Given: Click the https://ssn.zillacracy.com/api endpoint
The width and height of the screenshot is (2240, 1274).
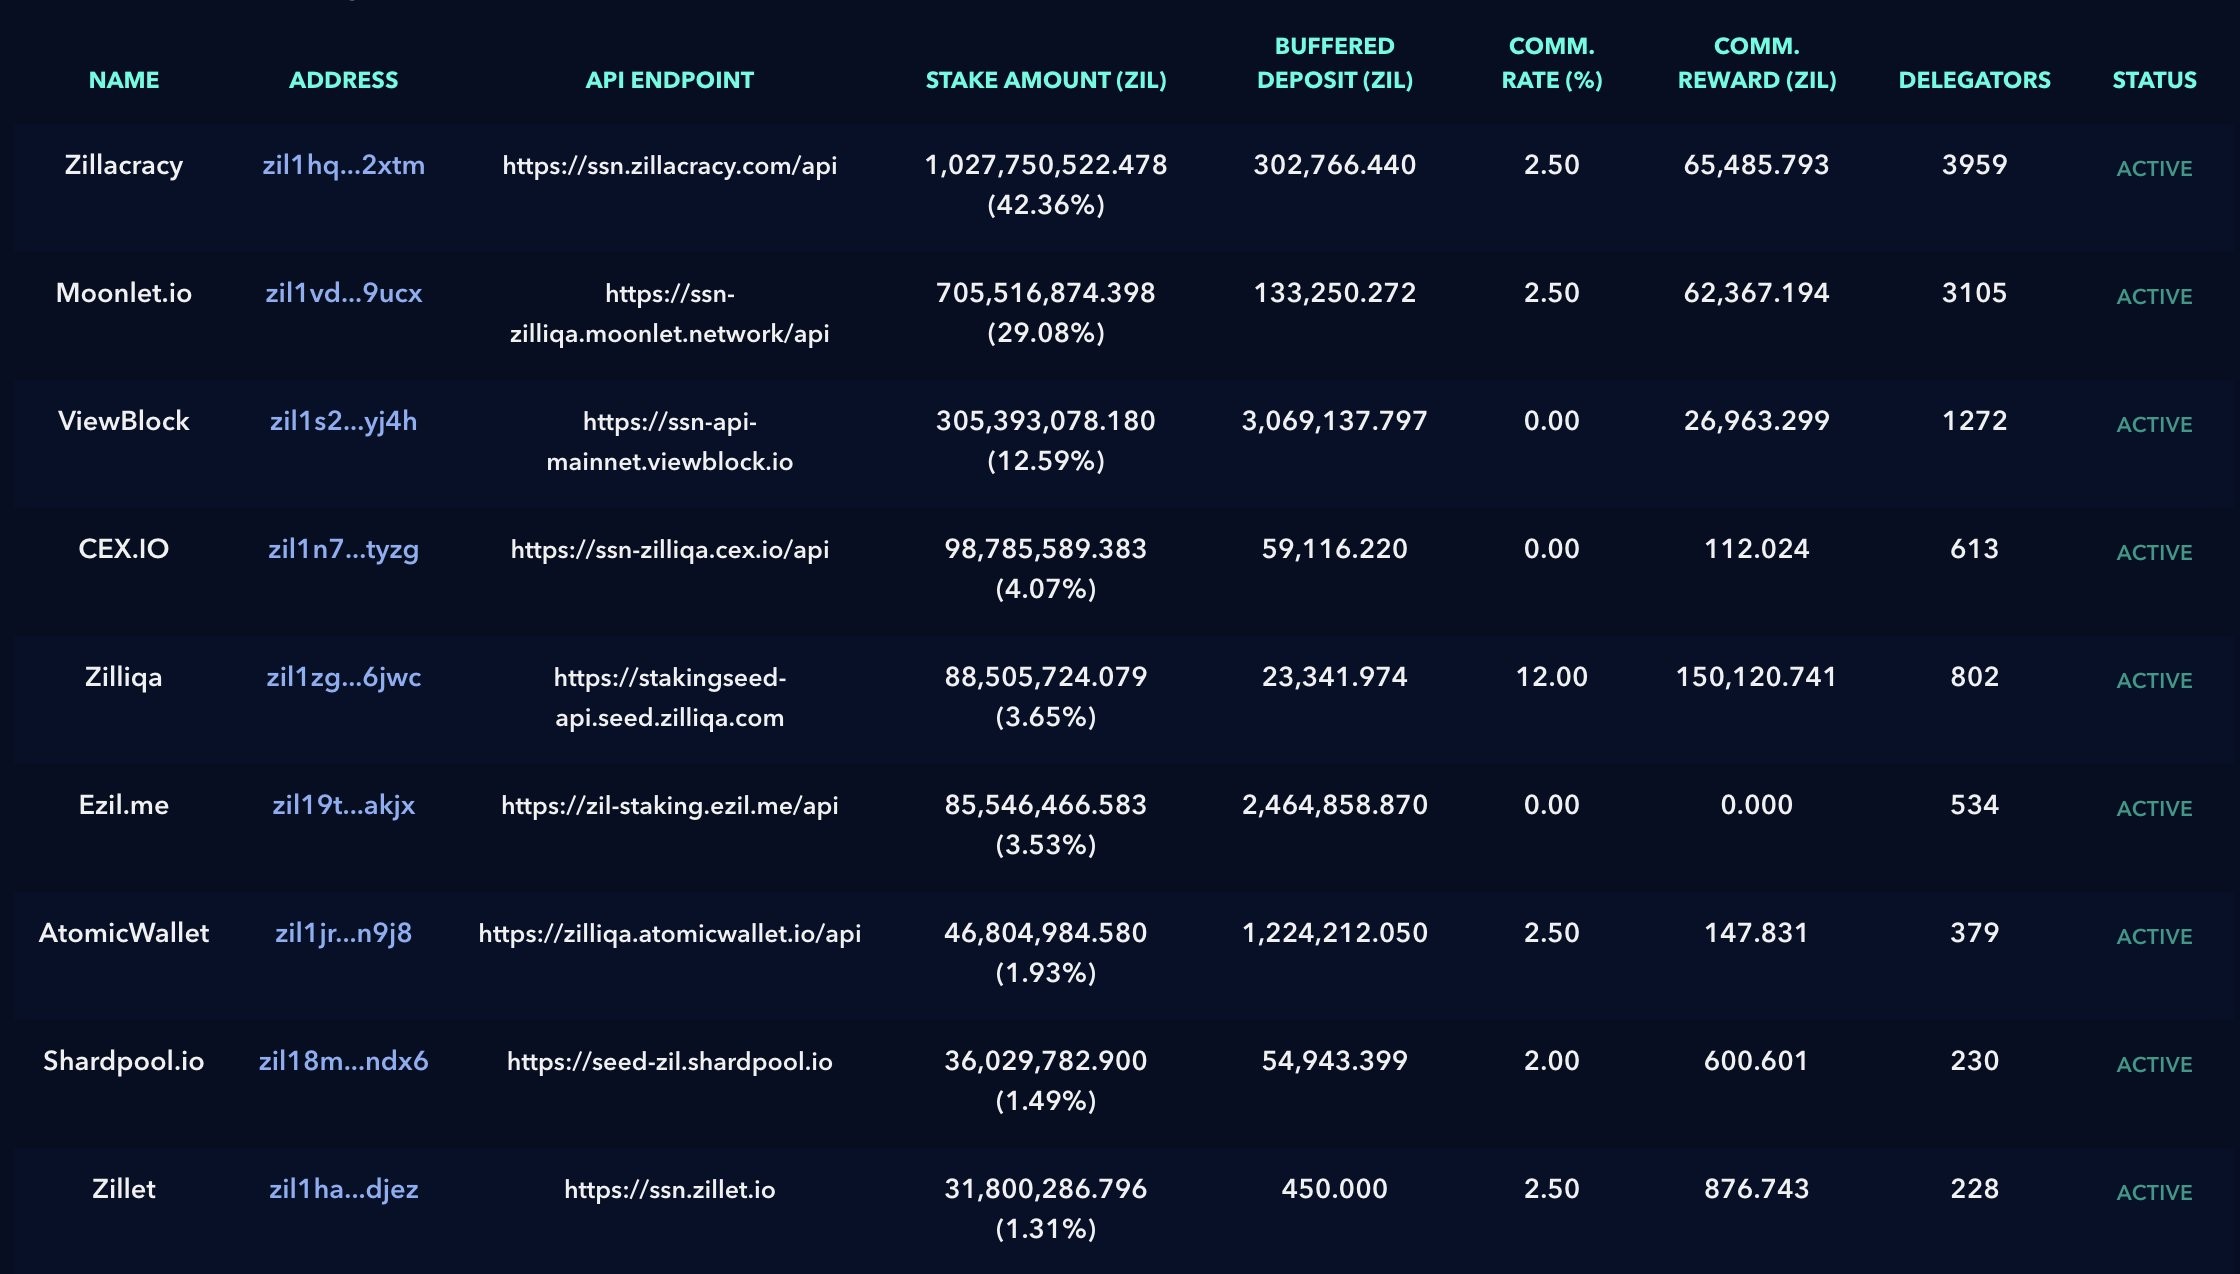Looking at the screenshot, I should (670, 165).
